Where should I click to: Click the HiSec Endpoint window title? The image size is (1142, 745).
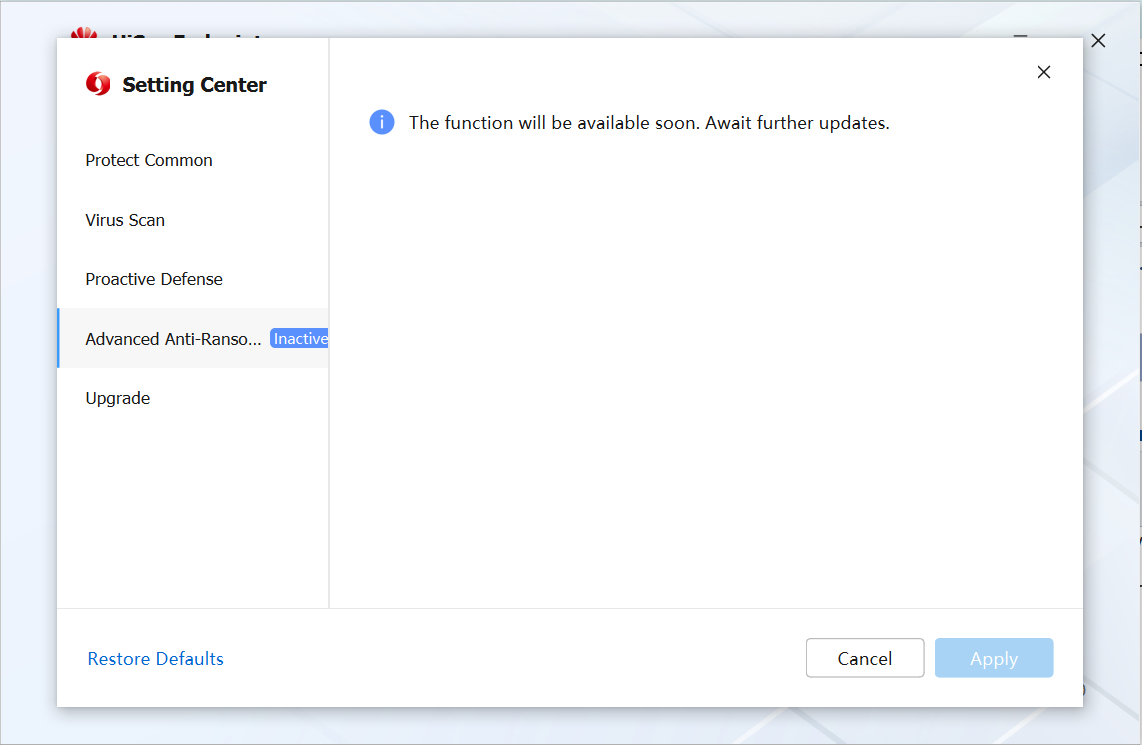click(x=190, y=35)
